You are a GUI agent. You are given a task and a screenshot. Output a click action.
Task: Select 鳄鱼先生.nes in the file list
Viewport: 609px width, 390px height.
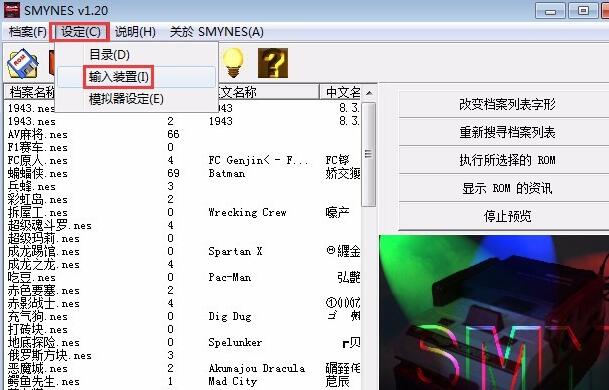pyautogui.click(x=44, y=382)
